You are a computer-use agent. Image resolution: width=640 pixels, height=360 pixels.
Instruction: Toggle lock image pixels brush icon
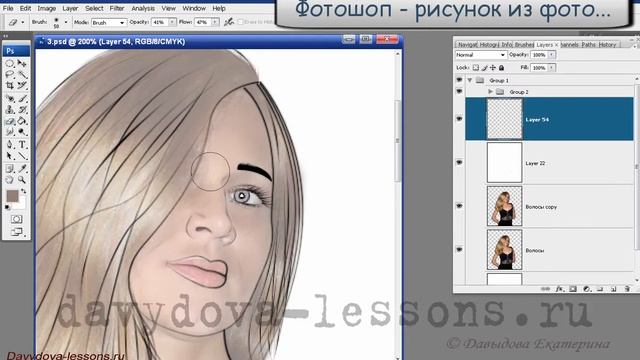(484, 68)
